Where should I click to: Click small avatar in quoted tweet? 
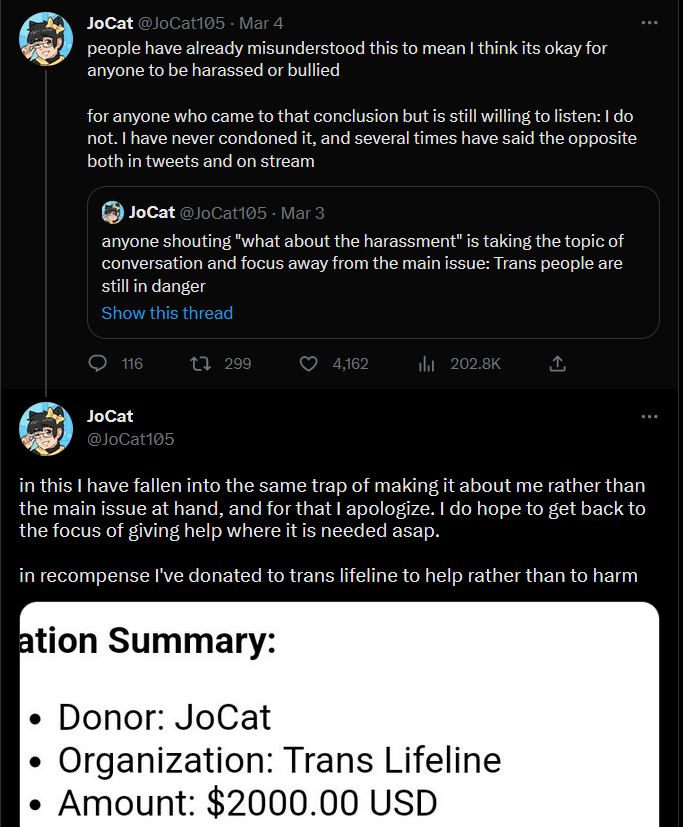click(113, 212)
